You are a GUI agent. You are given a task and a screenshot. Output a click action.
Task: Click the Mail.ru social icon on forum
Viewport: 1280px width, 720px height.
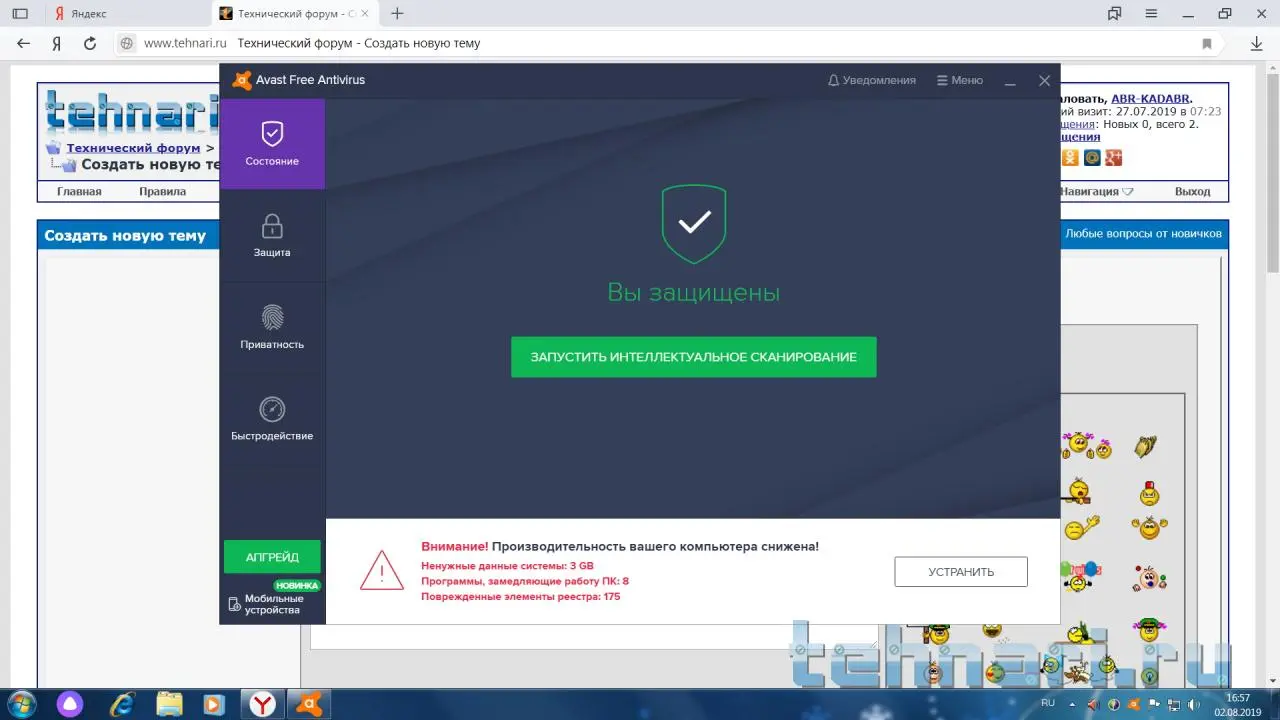[1092, 158]
